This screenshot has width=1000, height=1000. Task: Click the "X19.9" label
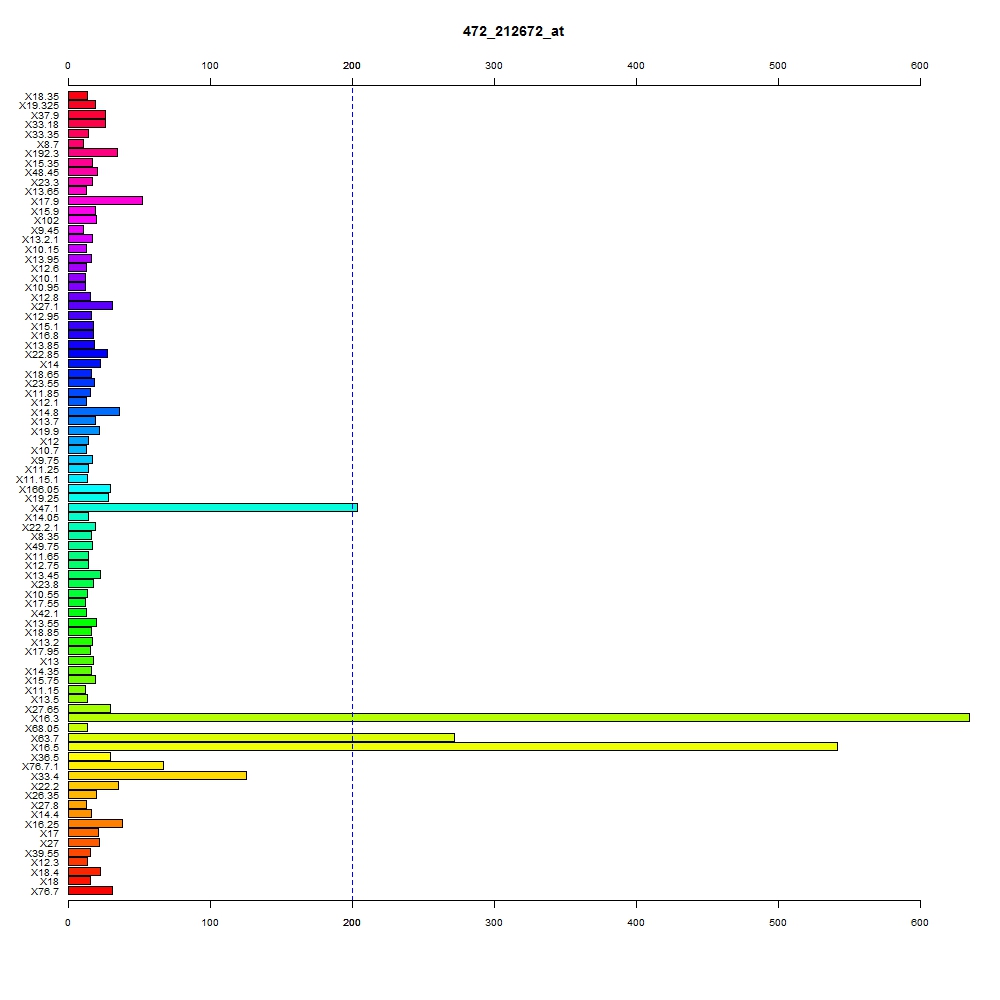click(45, 431)
